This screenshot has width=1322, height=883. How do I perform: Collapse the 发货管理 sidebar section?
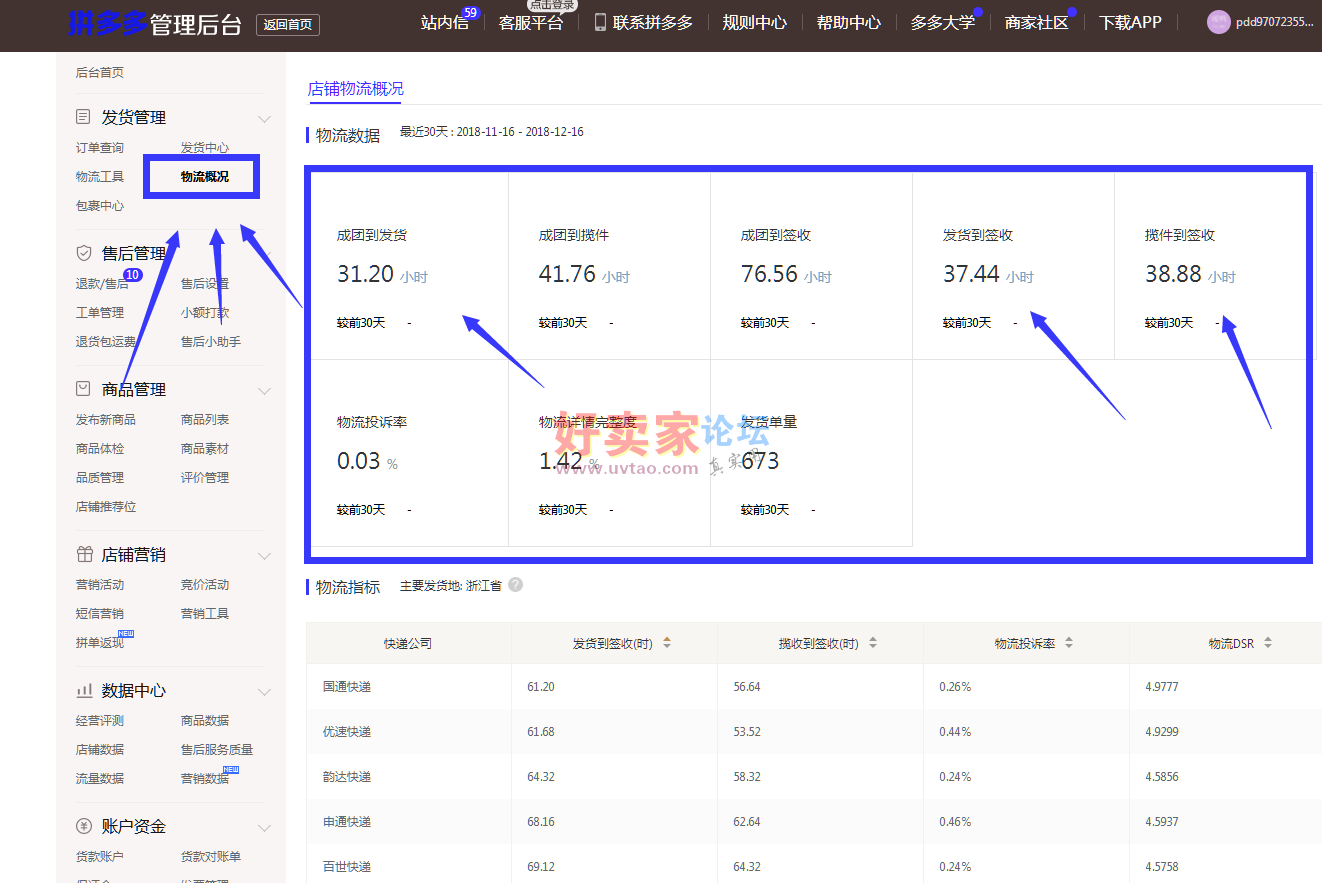tap(264, 119)
